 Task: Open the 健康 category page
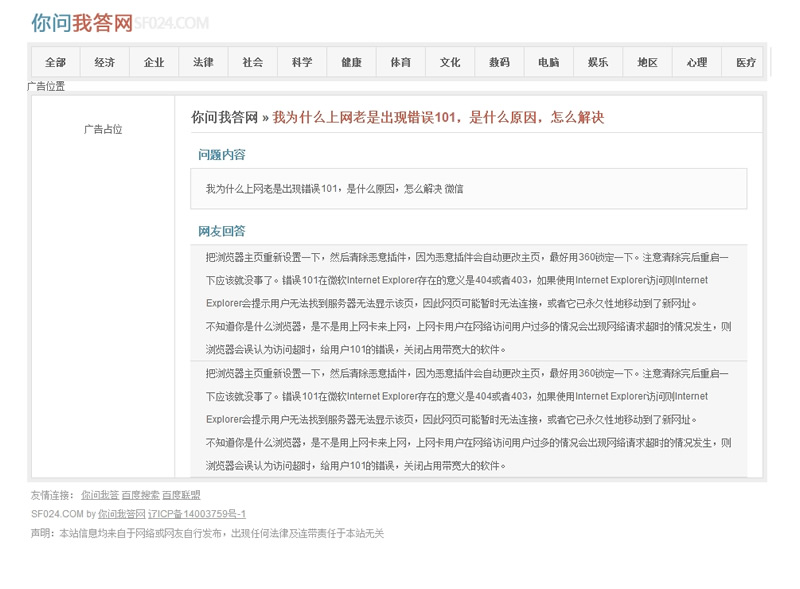pyautogui.click(x=351, y=62)
